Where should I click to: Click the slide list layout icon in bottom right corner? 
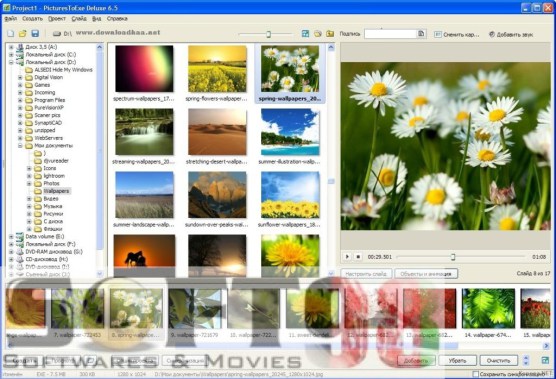(x=545, y=361)
